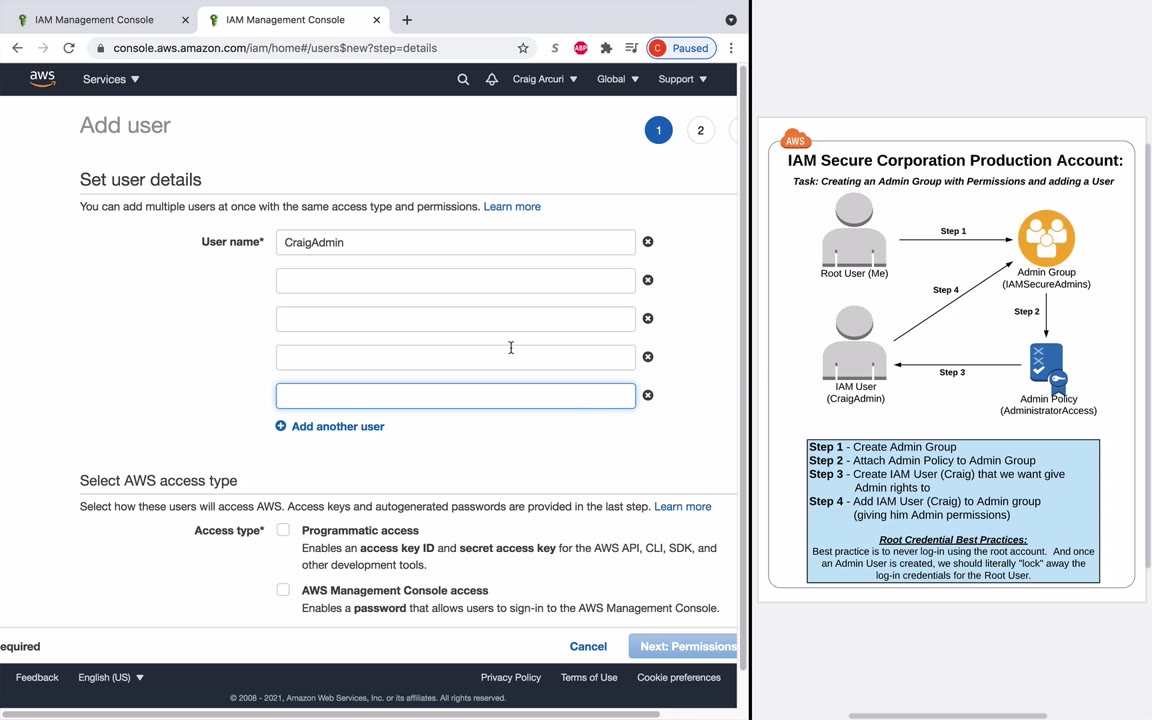Click the CraigAdmin user name field
This screenshot has width=1152, height=720.
(456, 242)
